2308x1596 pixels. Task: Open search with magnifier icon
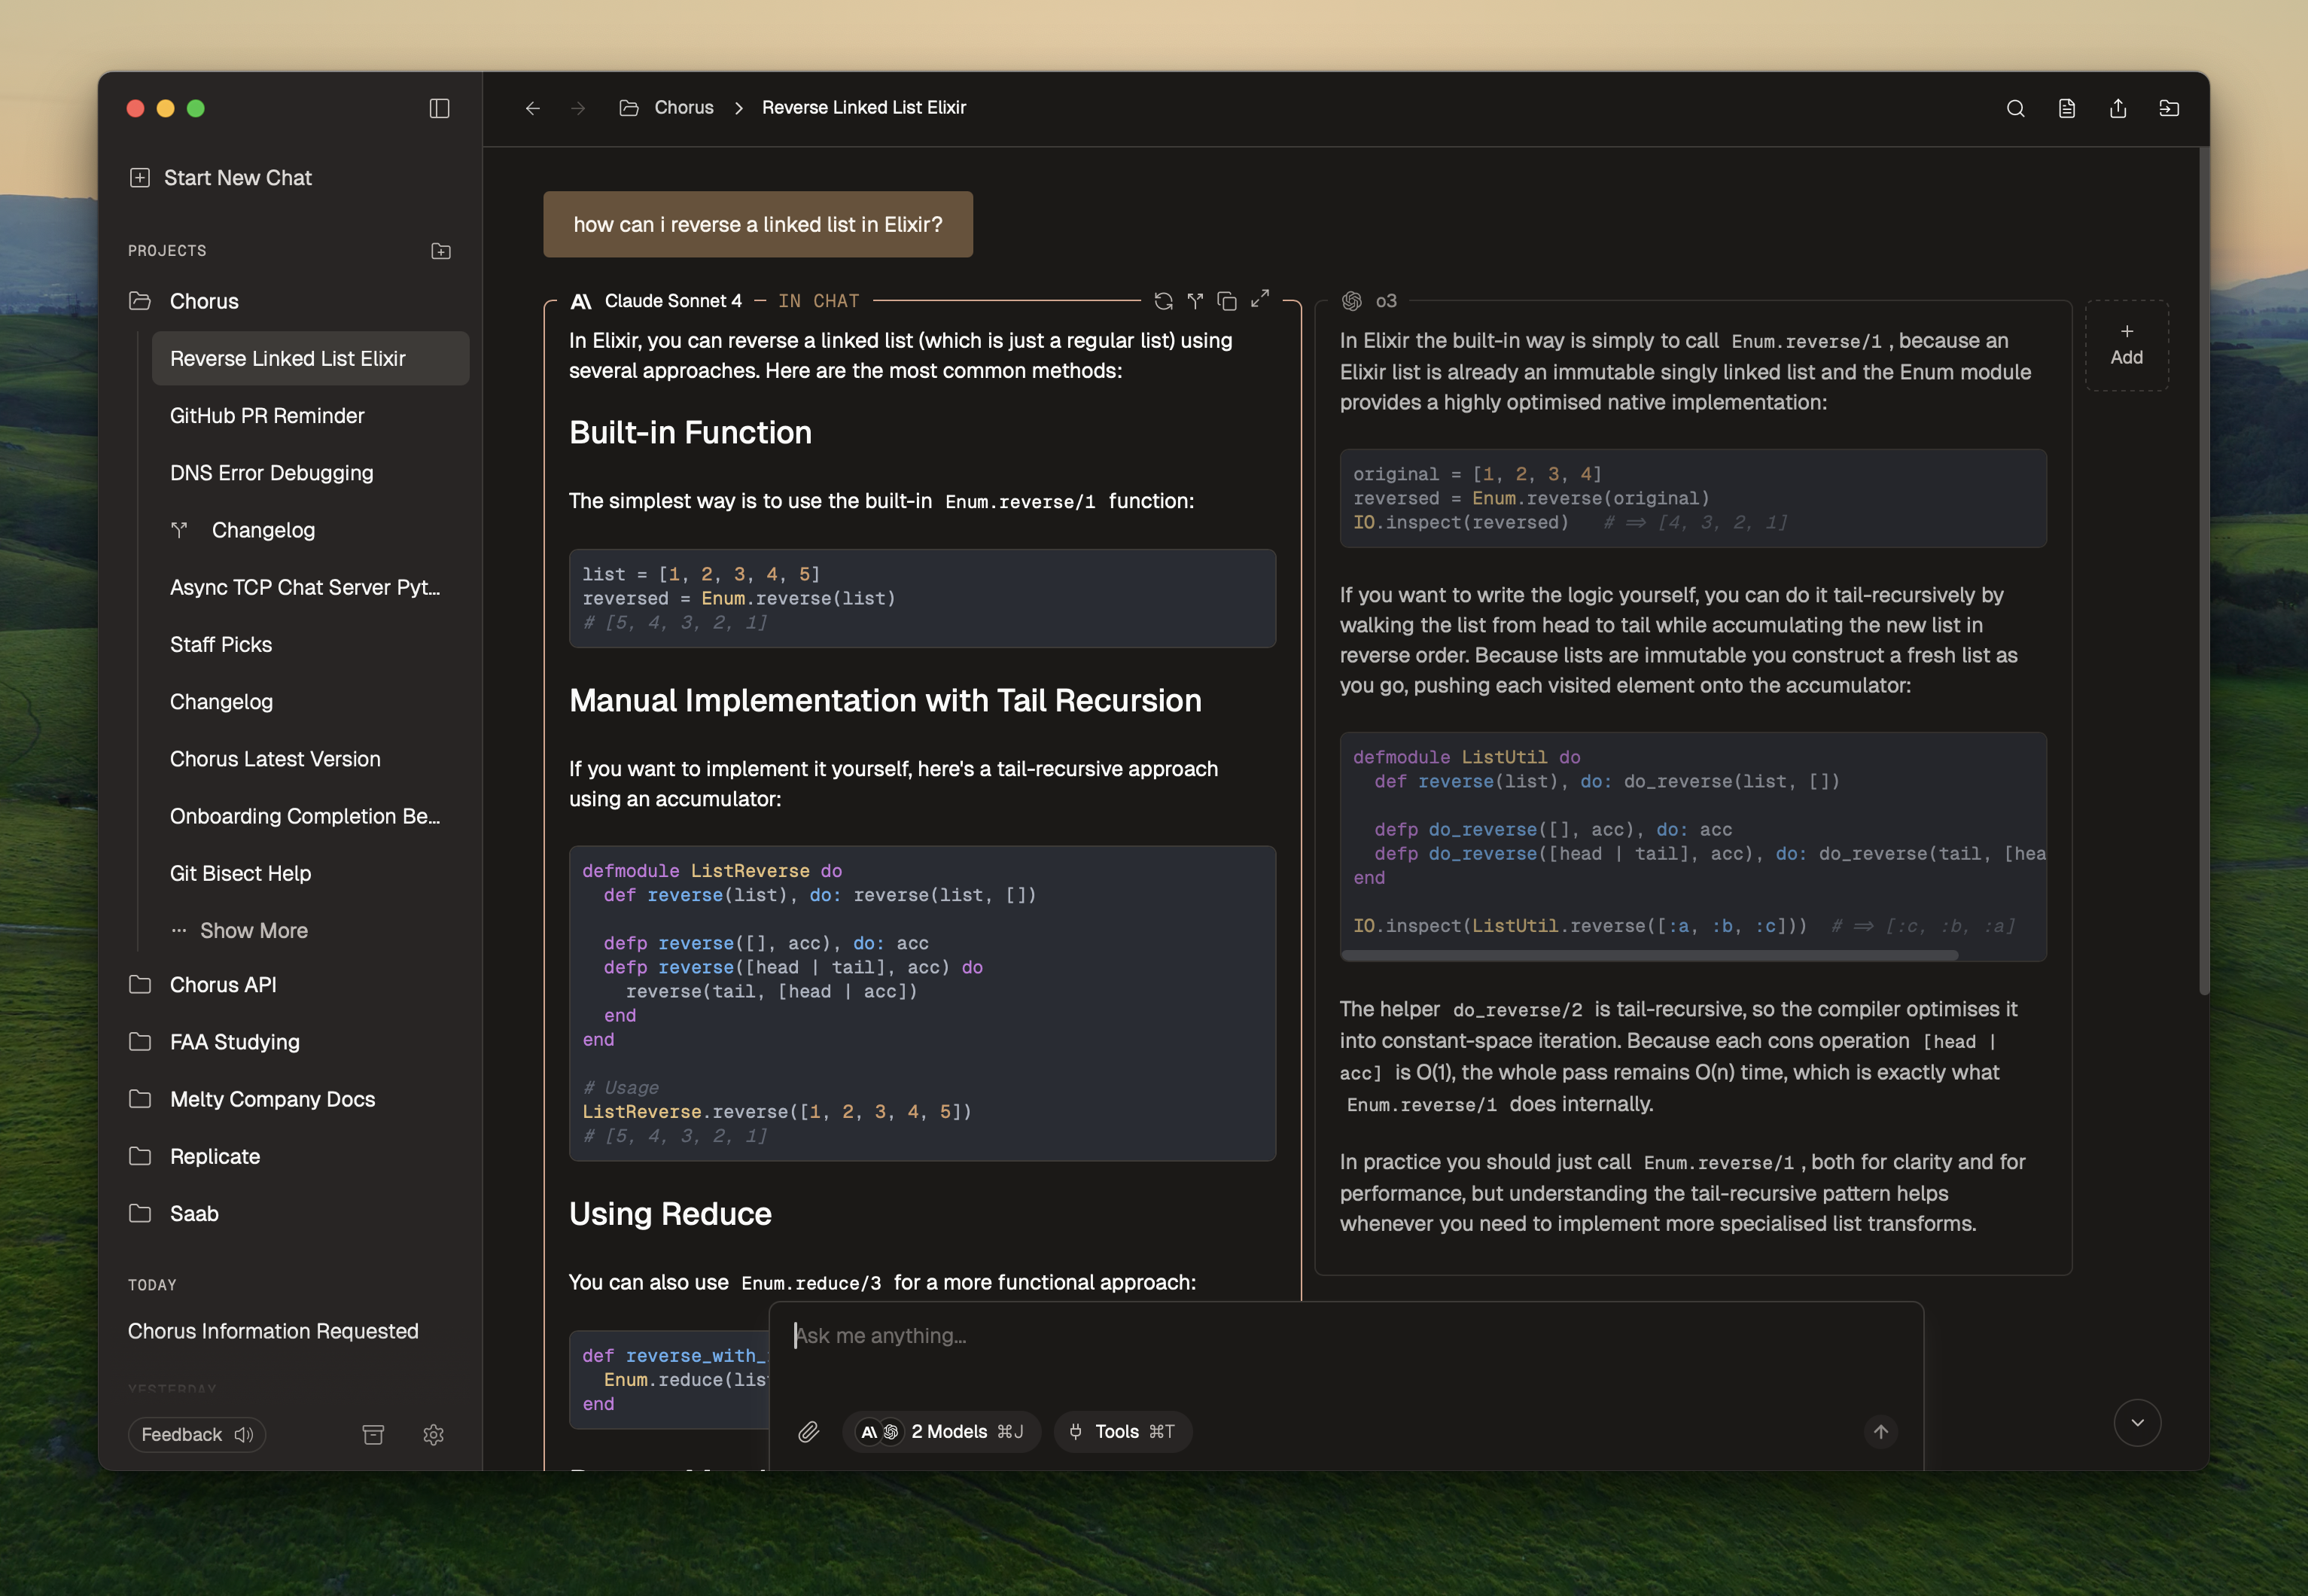pos(2015,108)
